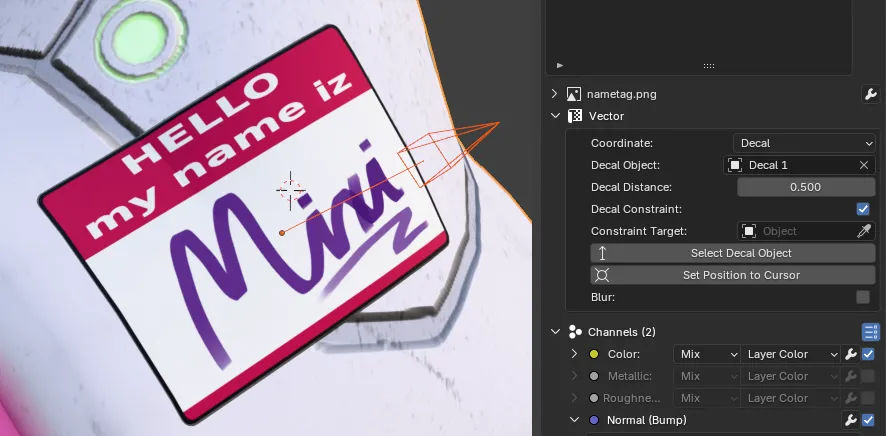Clear the Decal Object field with X
The width and height of the screenshot is (886, 436).
click(x=864, y=165)
